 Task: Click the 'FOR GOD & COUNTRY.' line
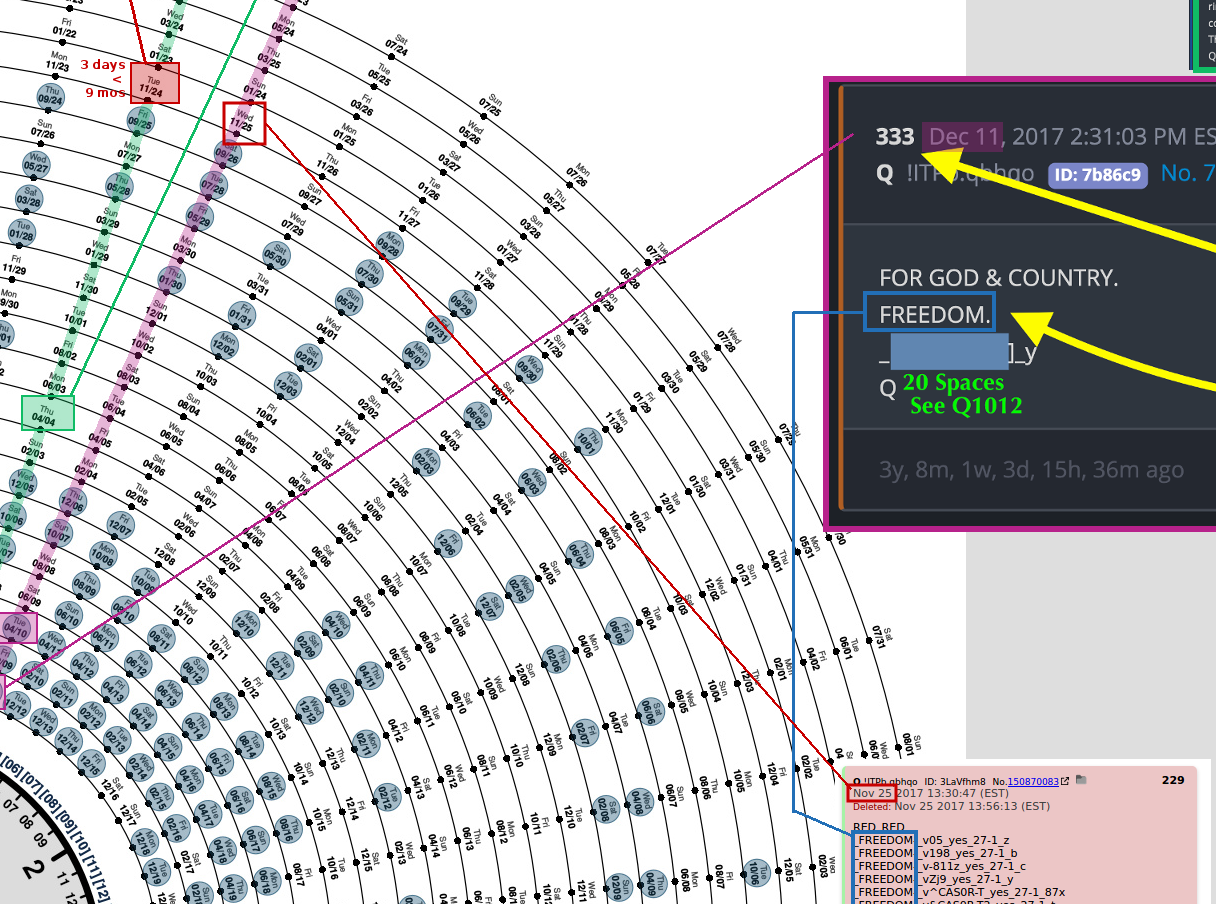pyautogui.click(x=999, y=278)
